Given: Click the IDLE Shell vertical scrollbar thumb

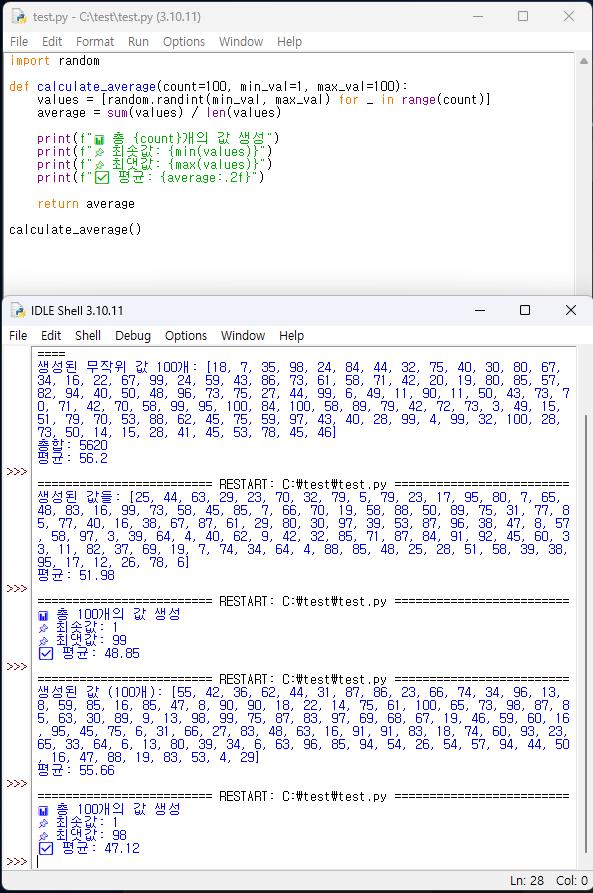Looking at the screenshot, I should [x=586, y=632].
